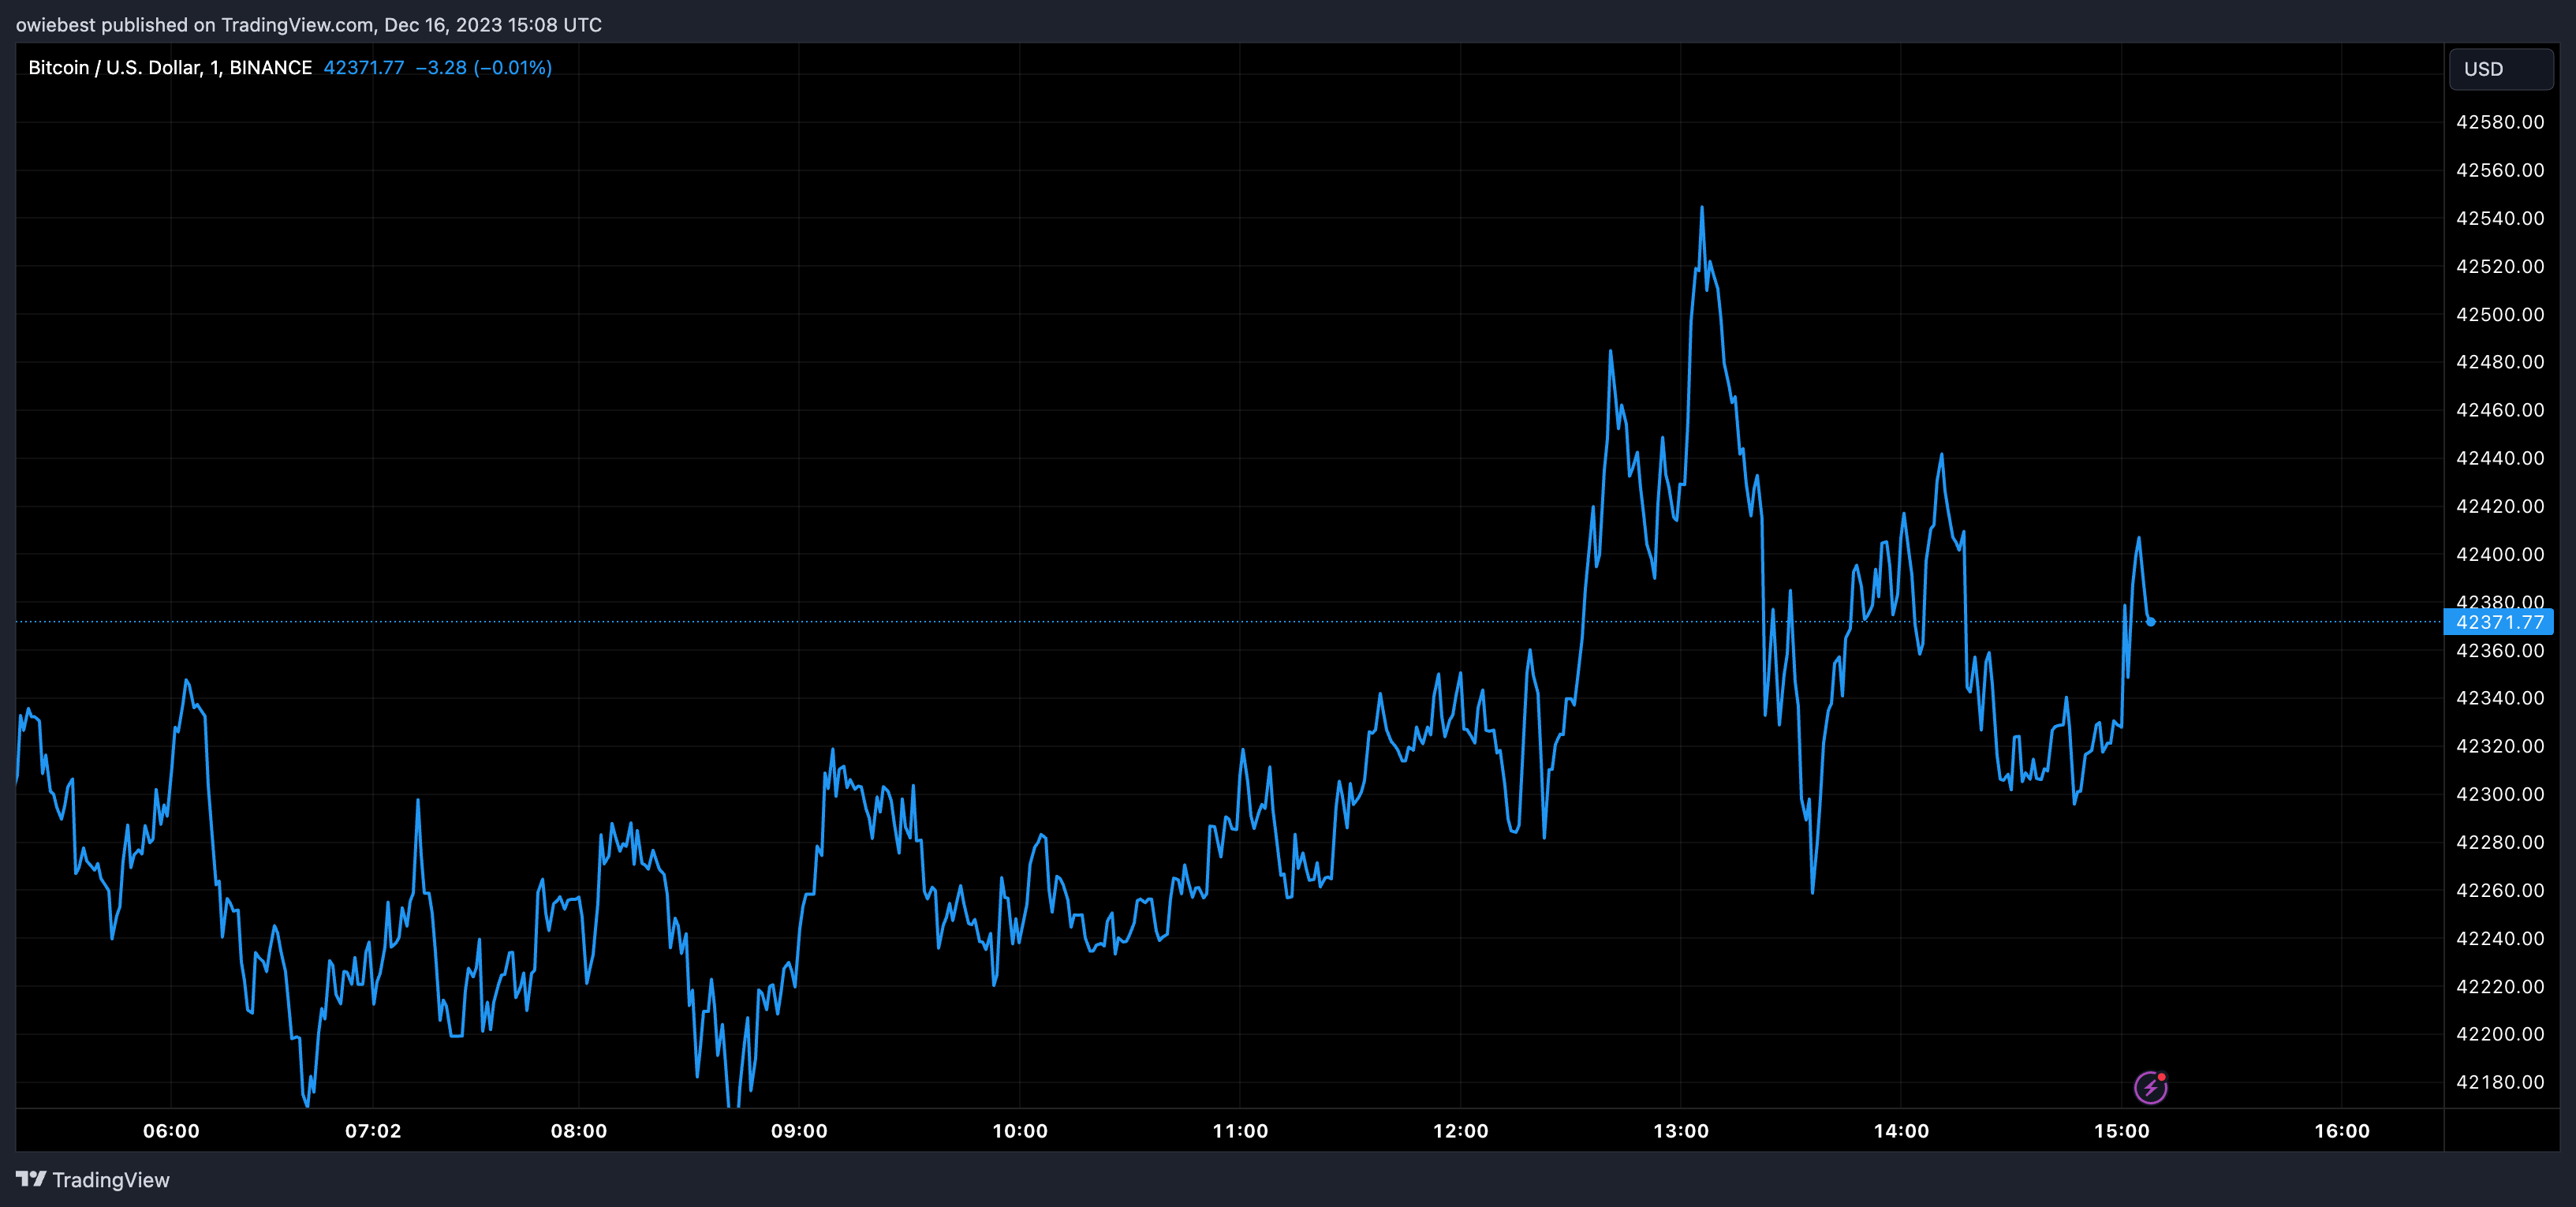
Task: Click the 15:00 time axis label
Action: click(x=2121, y=1131)
